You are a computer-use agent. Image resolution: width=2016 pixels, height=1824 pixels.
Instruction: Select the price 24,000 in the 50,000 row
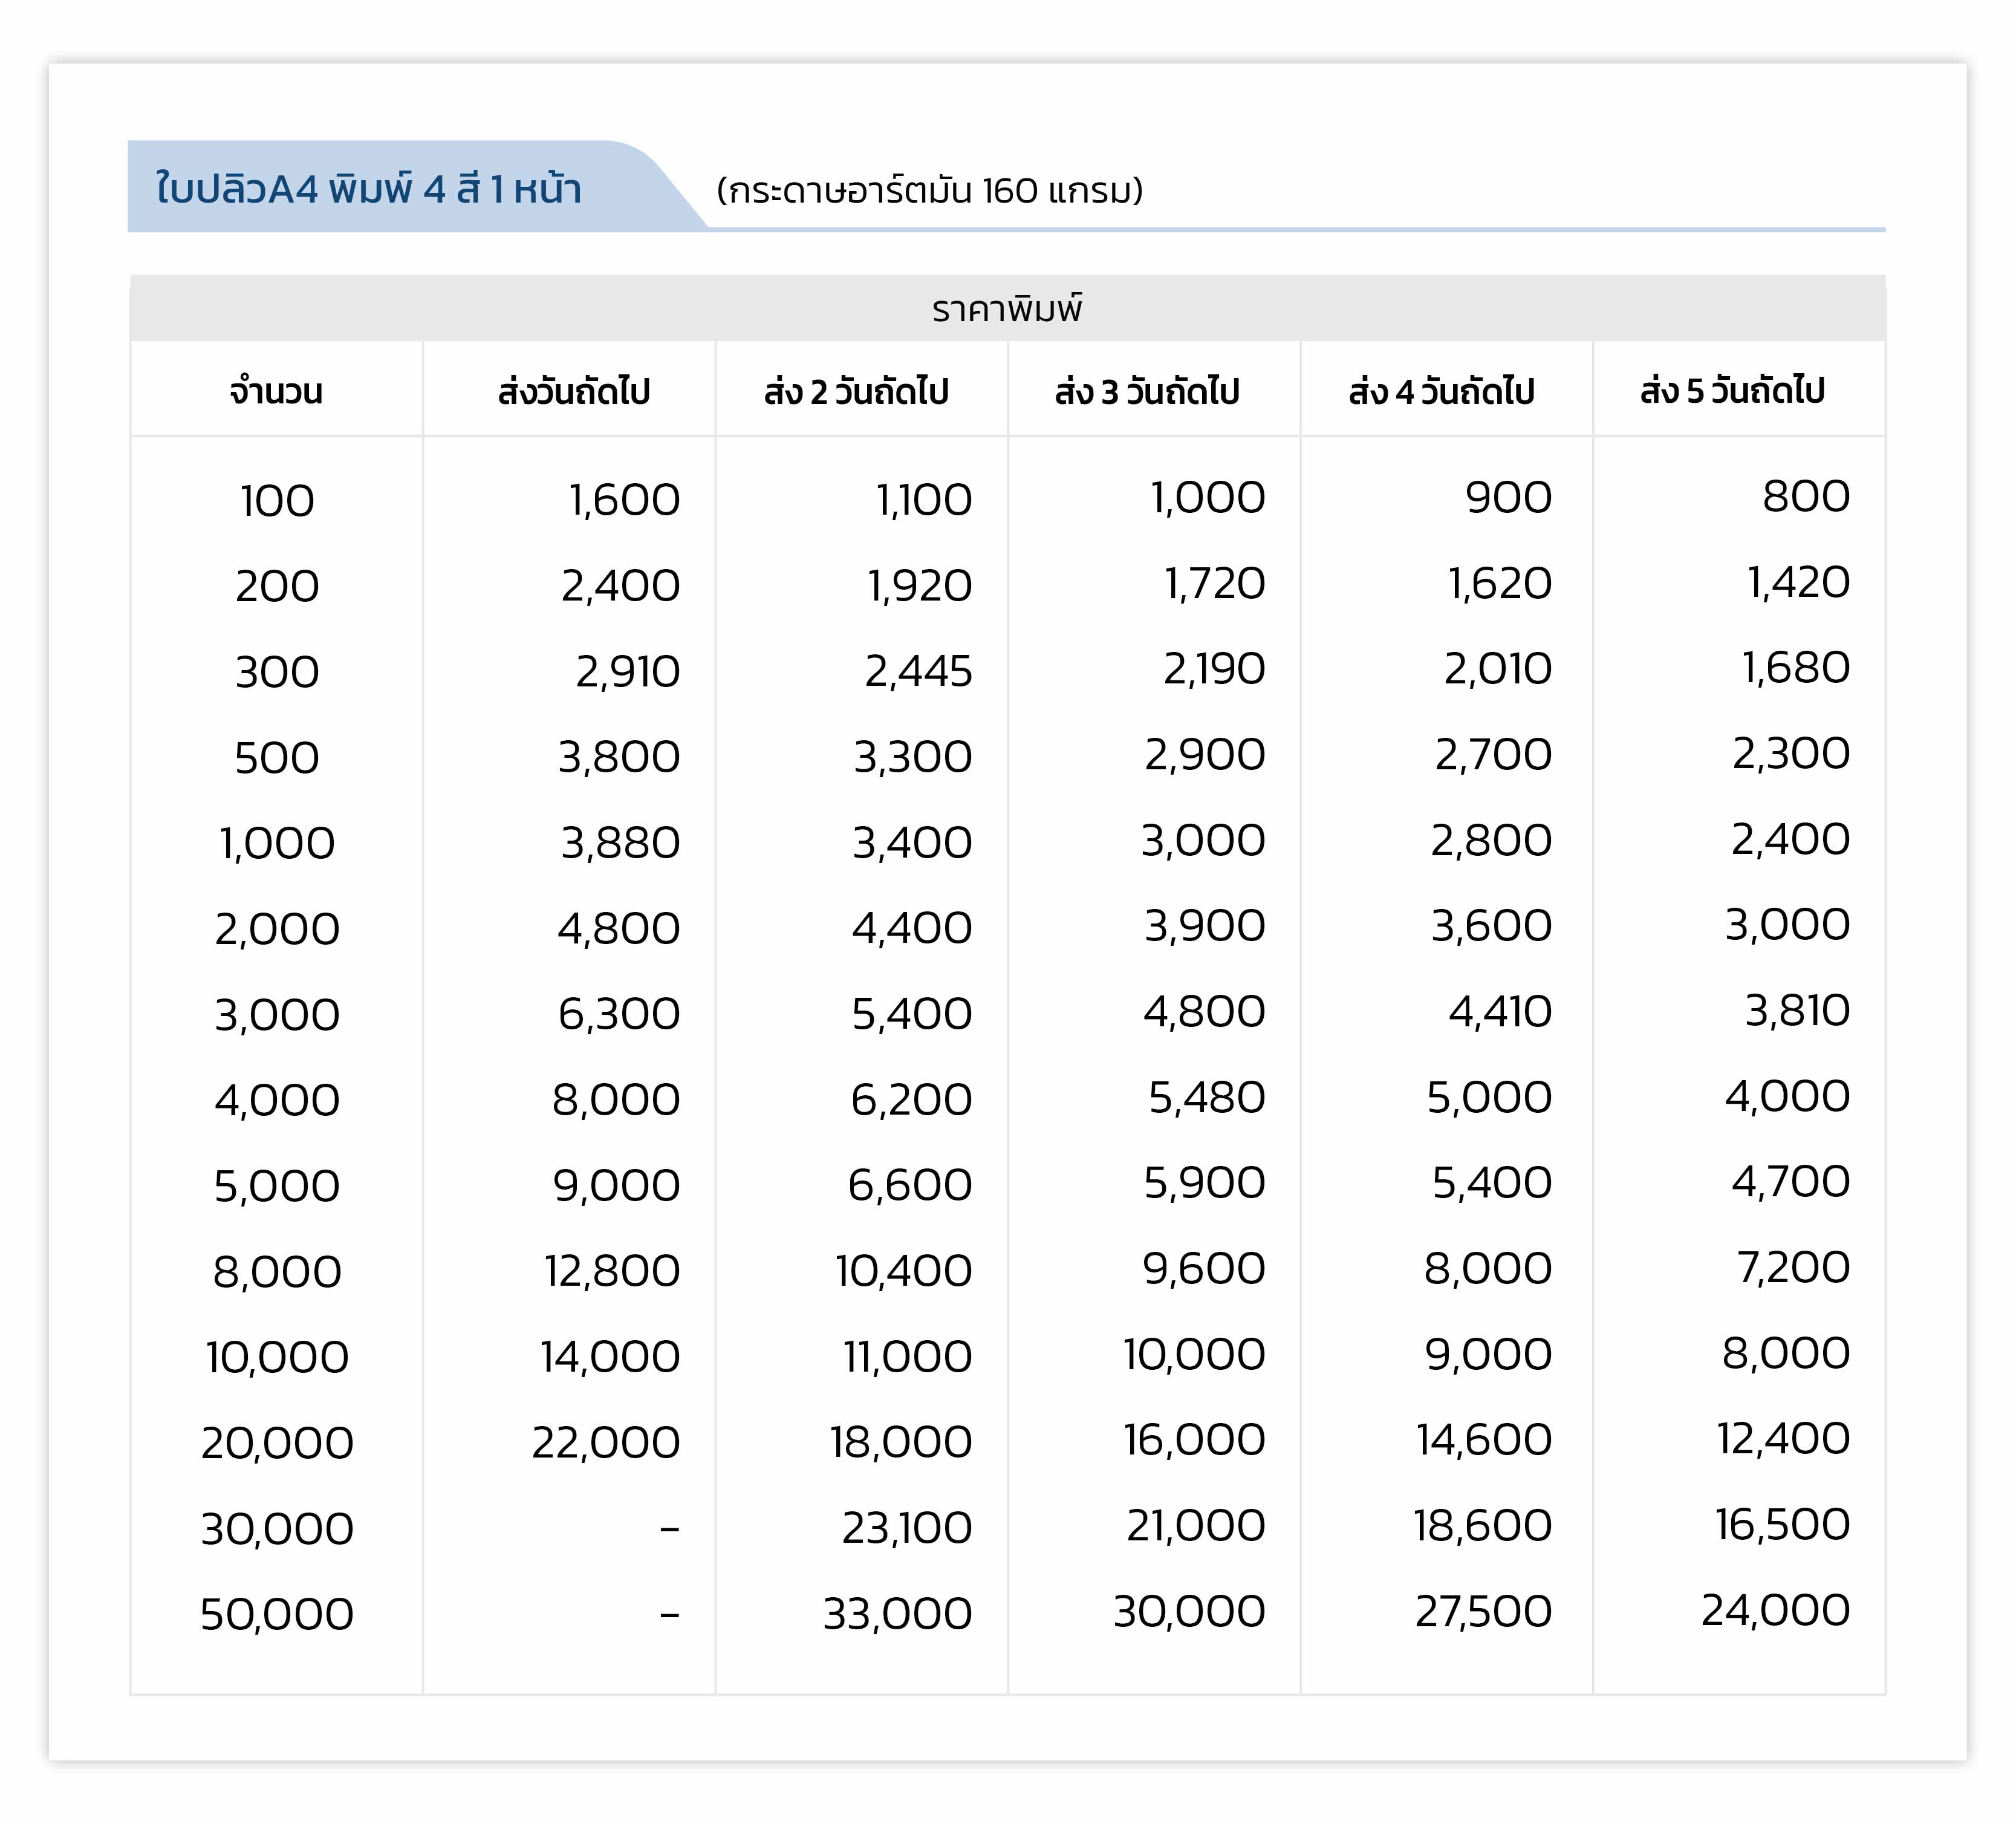point(1776,1611)
